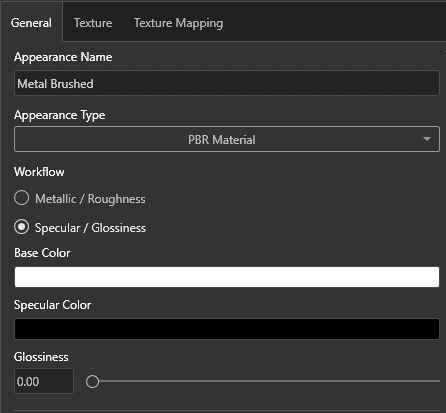
Task: Click the Workflow section label
Action: (x=39, y=172)
